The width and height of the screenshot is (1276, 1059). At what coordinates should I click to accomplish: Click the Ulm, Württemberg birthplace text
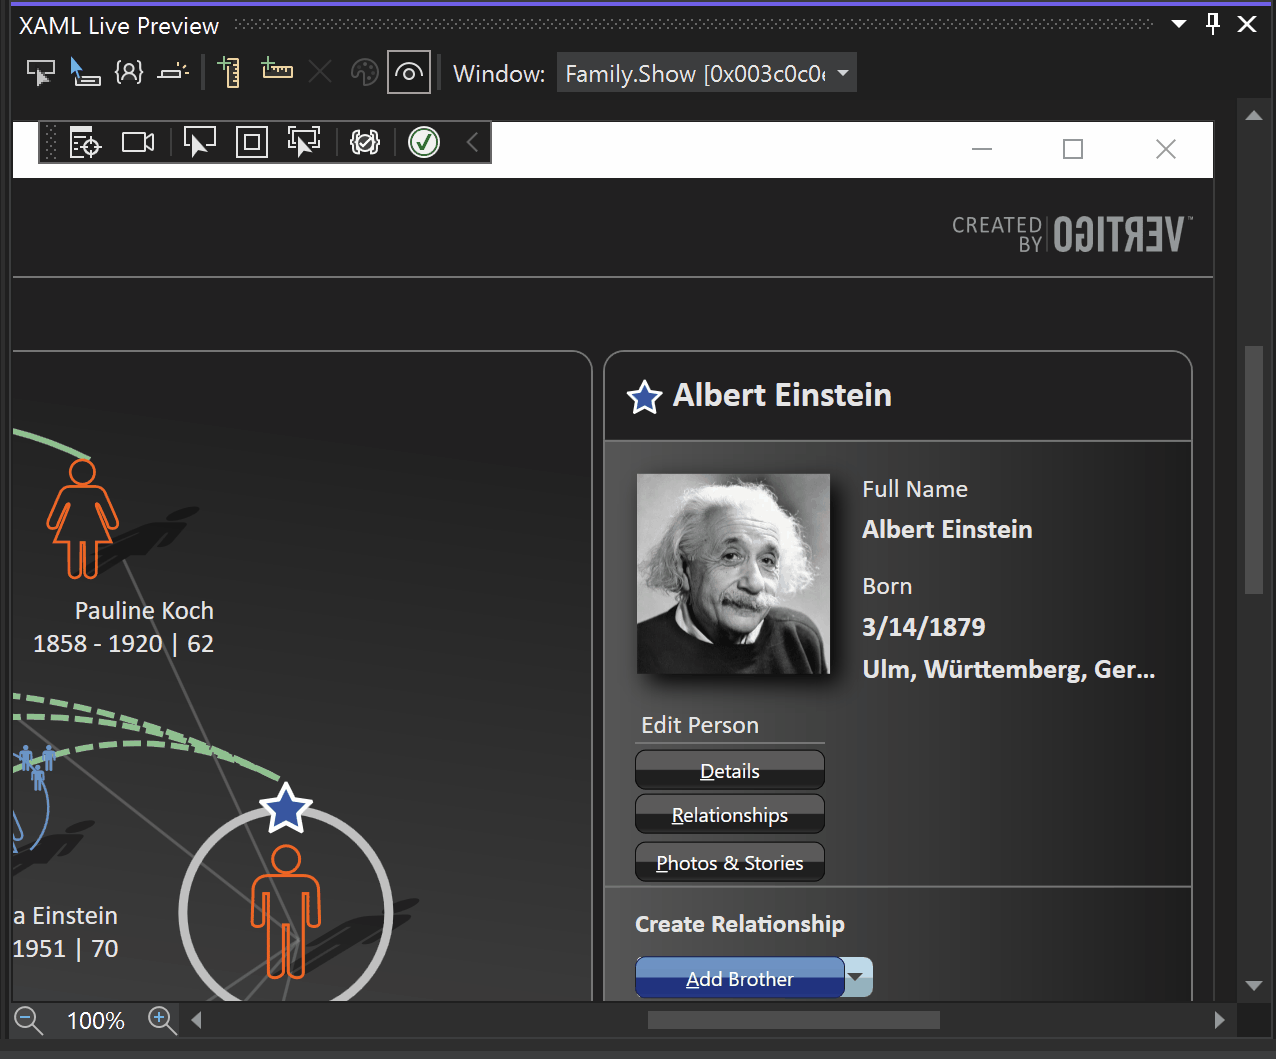tap(1009, 669)
